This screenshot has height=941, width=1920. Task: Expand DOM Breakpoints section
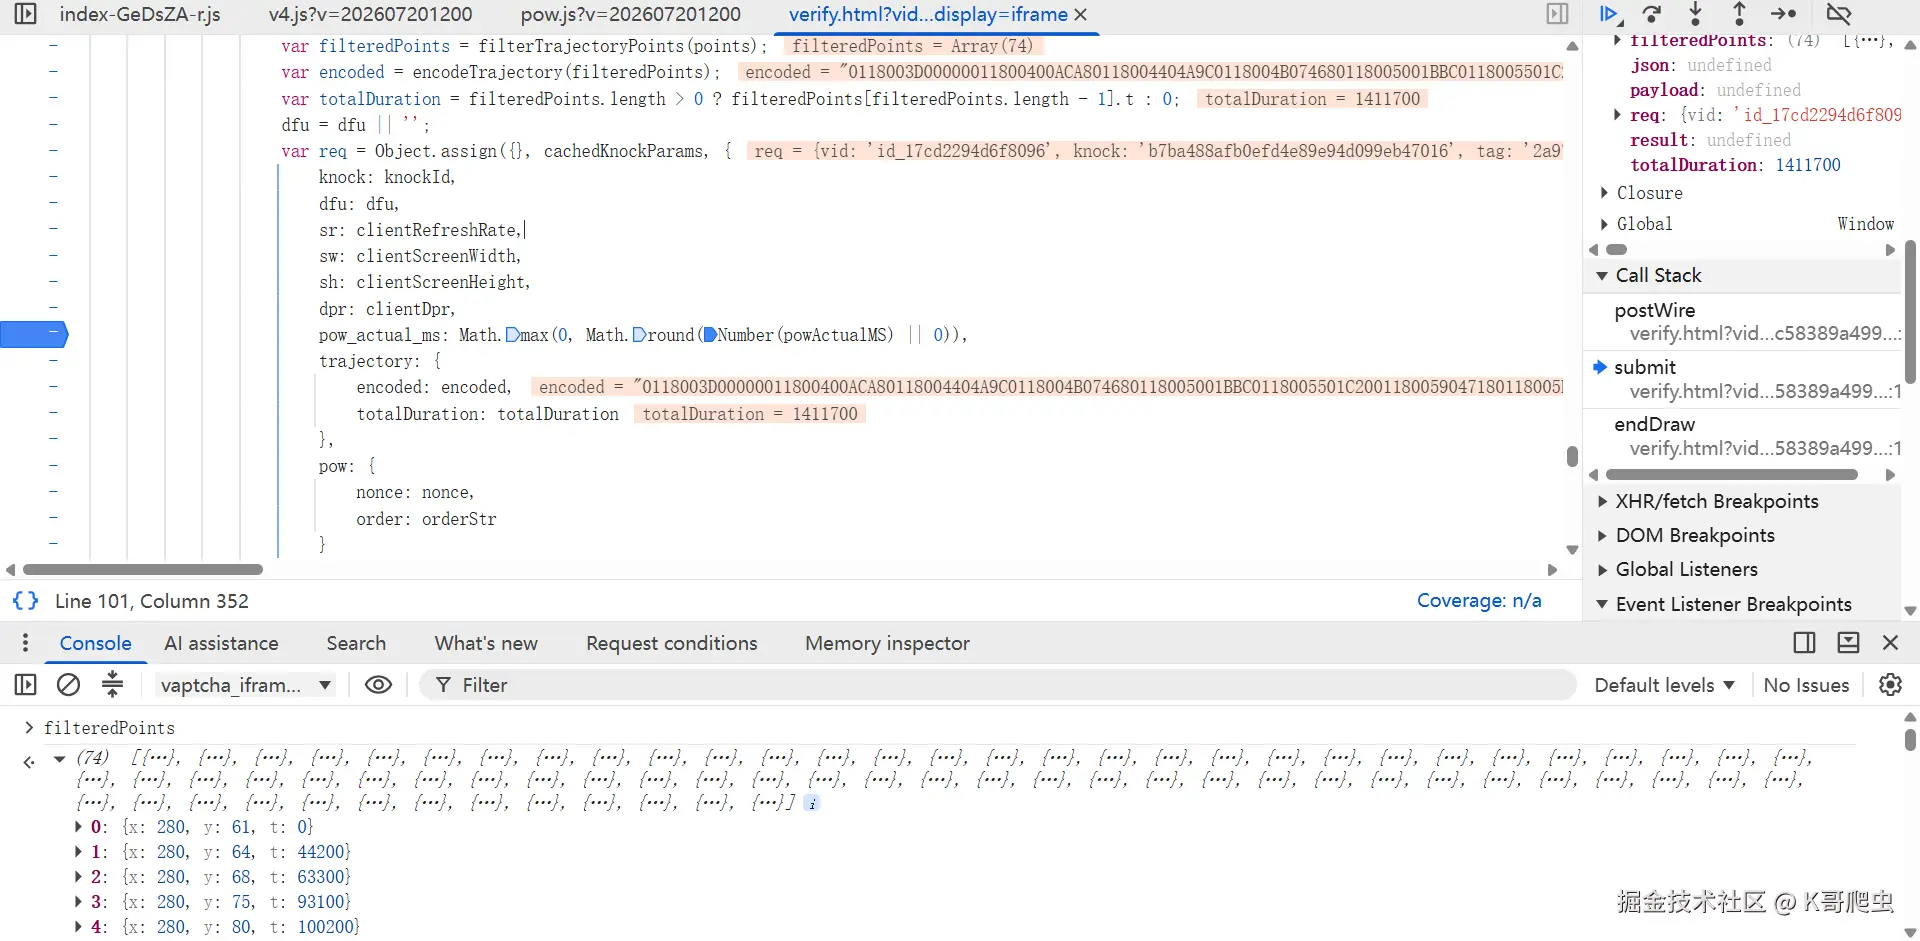(1602, 535)
